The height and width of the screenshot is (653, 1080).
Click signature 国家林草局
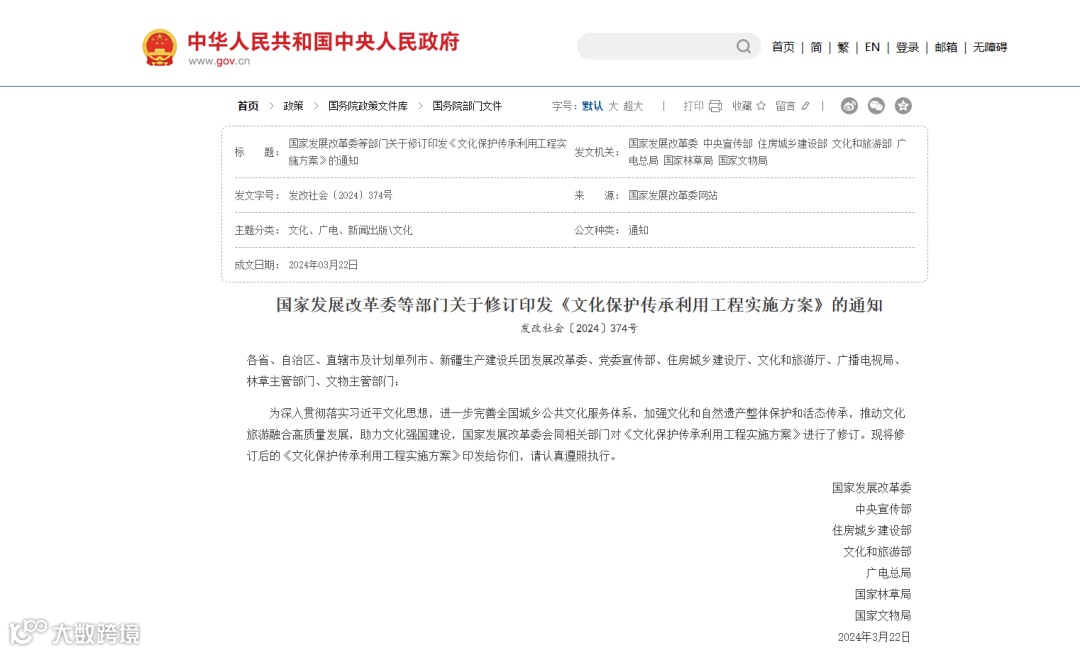click(x=883, y=594)
